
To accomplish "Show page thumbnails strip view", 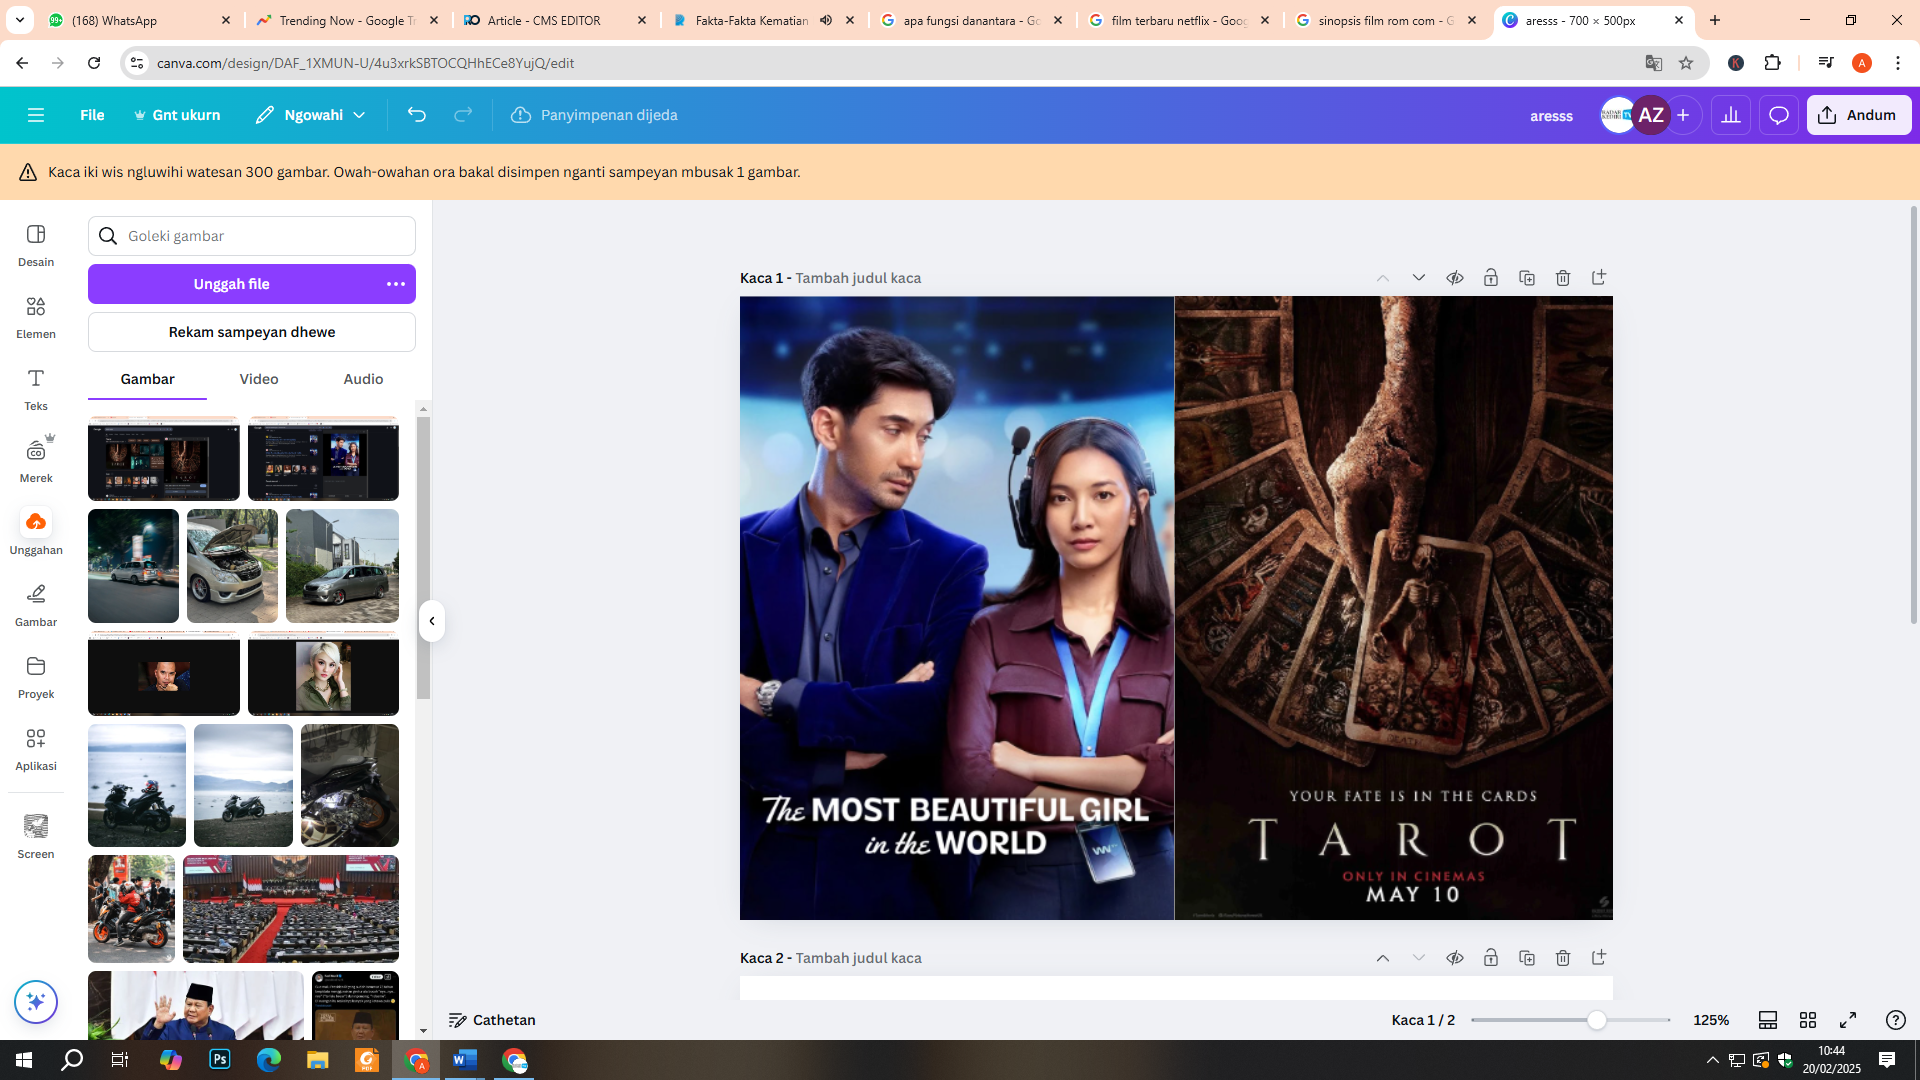I will tap(1768, 1020).
